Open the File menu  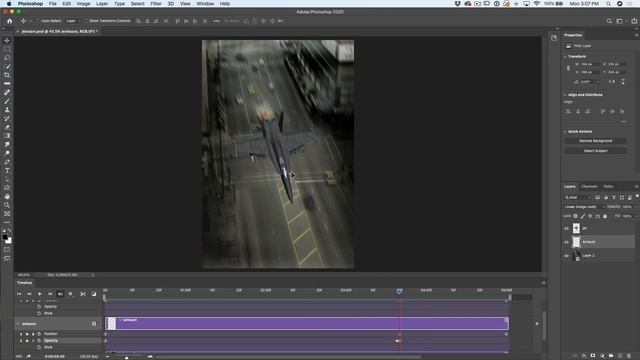[53, 4]
